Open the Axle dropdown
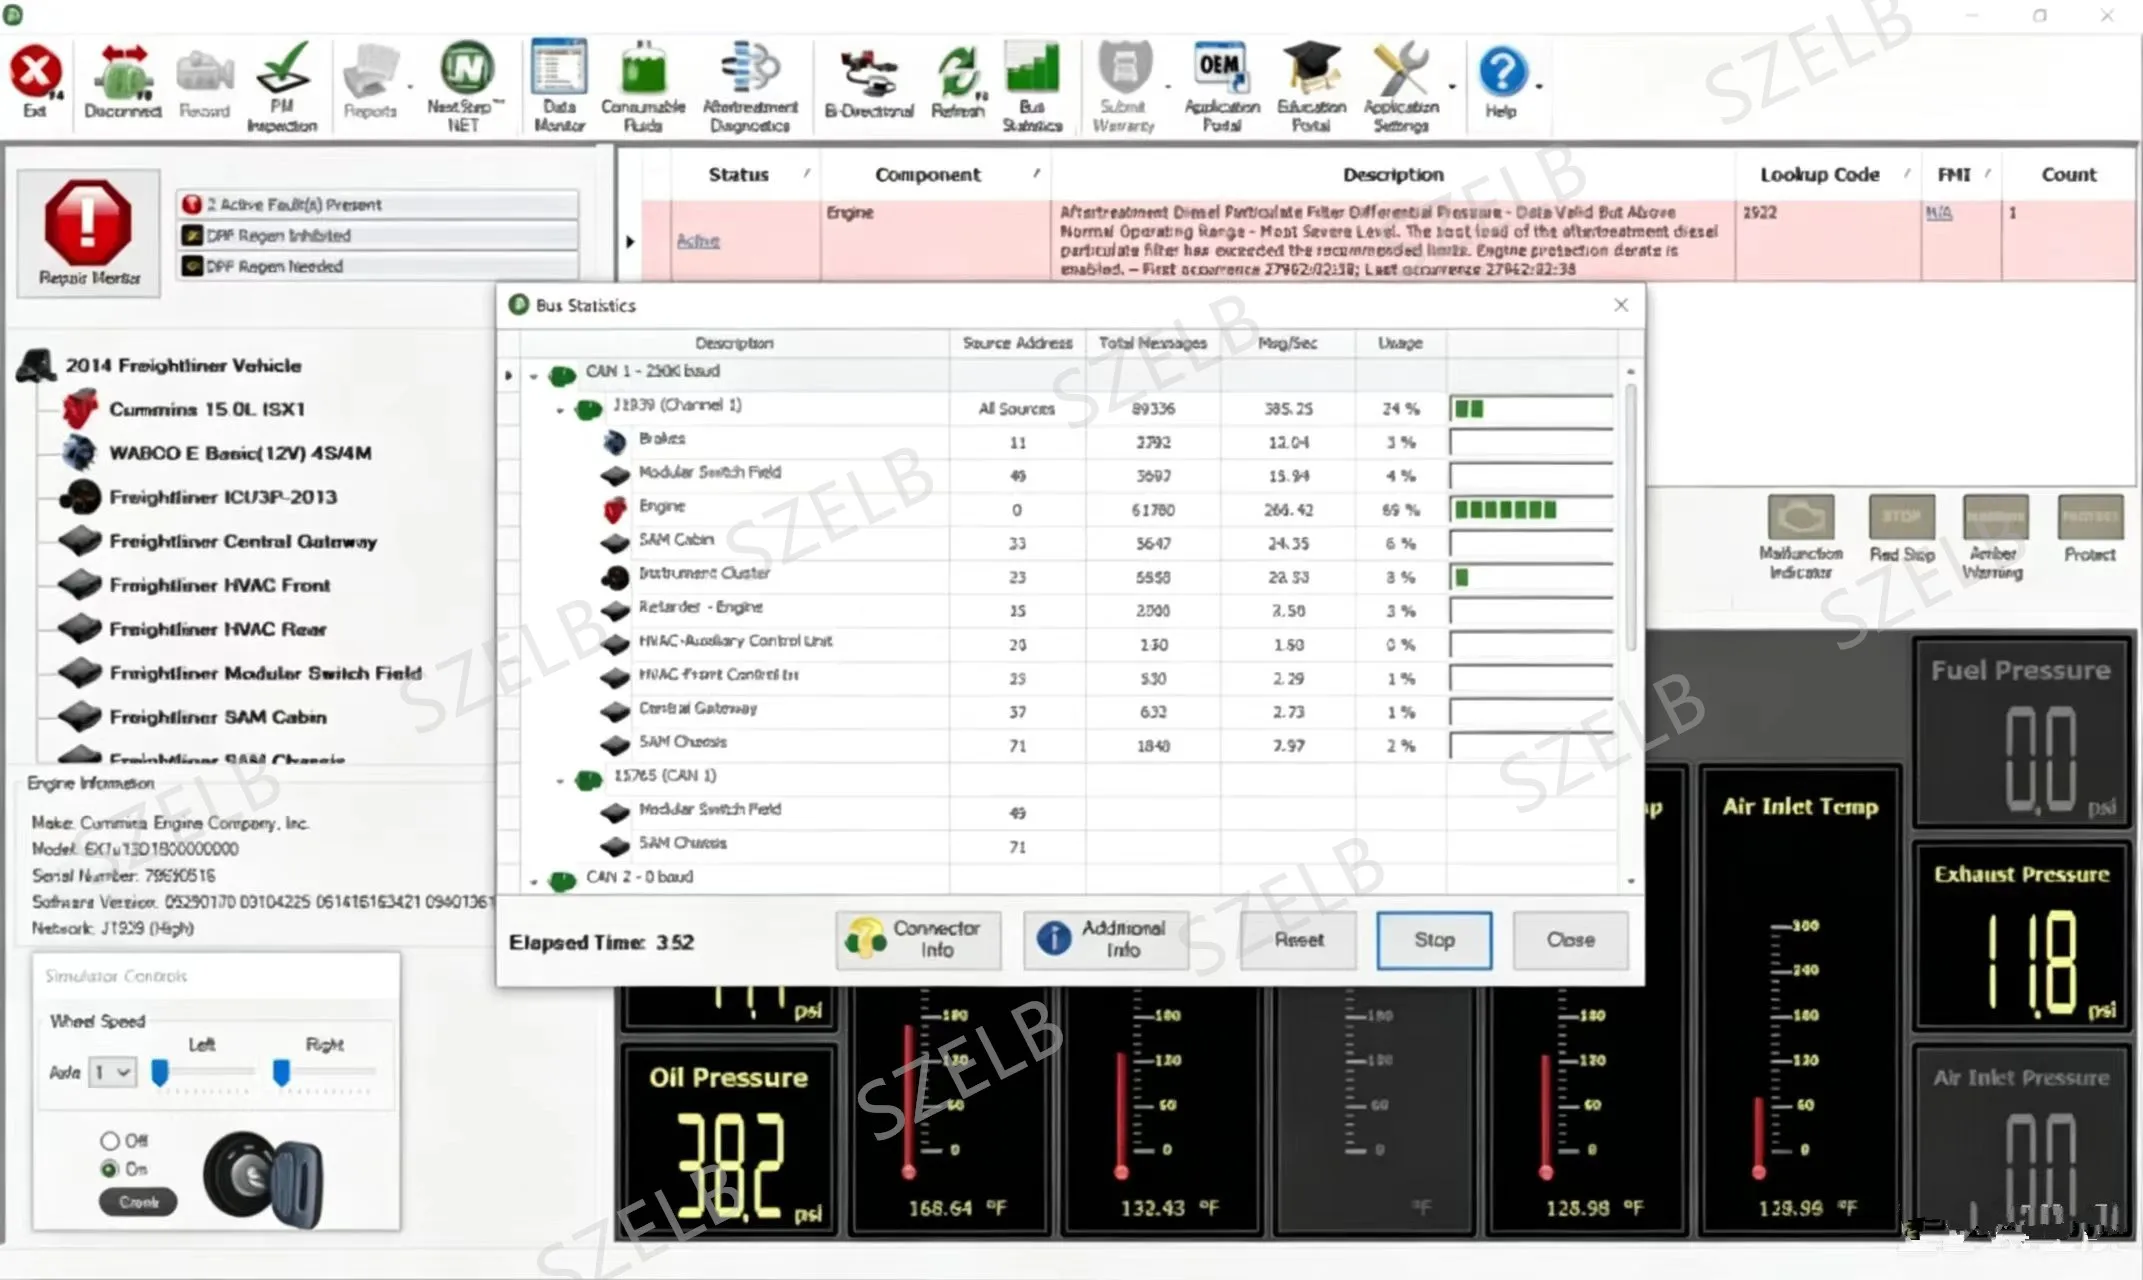Viewport: 2143px width, 1280px height. pos(112,1073)
